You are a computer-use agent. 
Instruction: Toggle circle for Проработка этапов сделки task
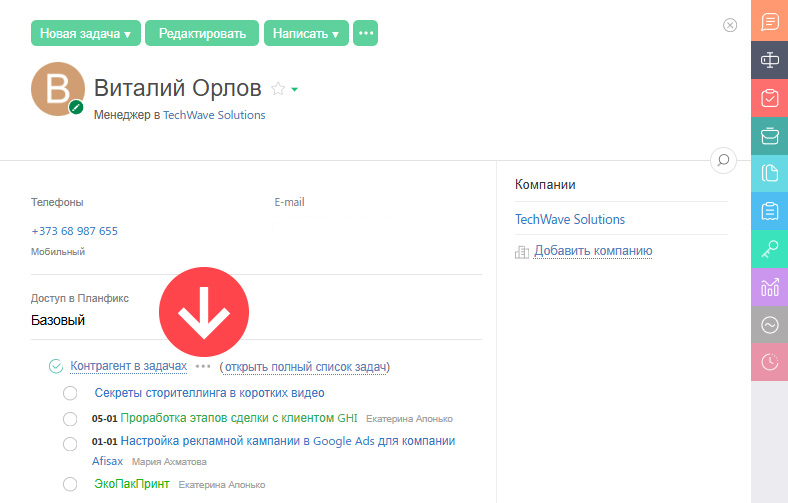[x=70, y=419]
